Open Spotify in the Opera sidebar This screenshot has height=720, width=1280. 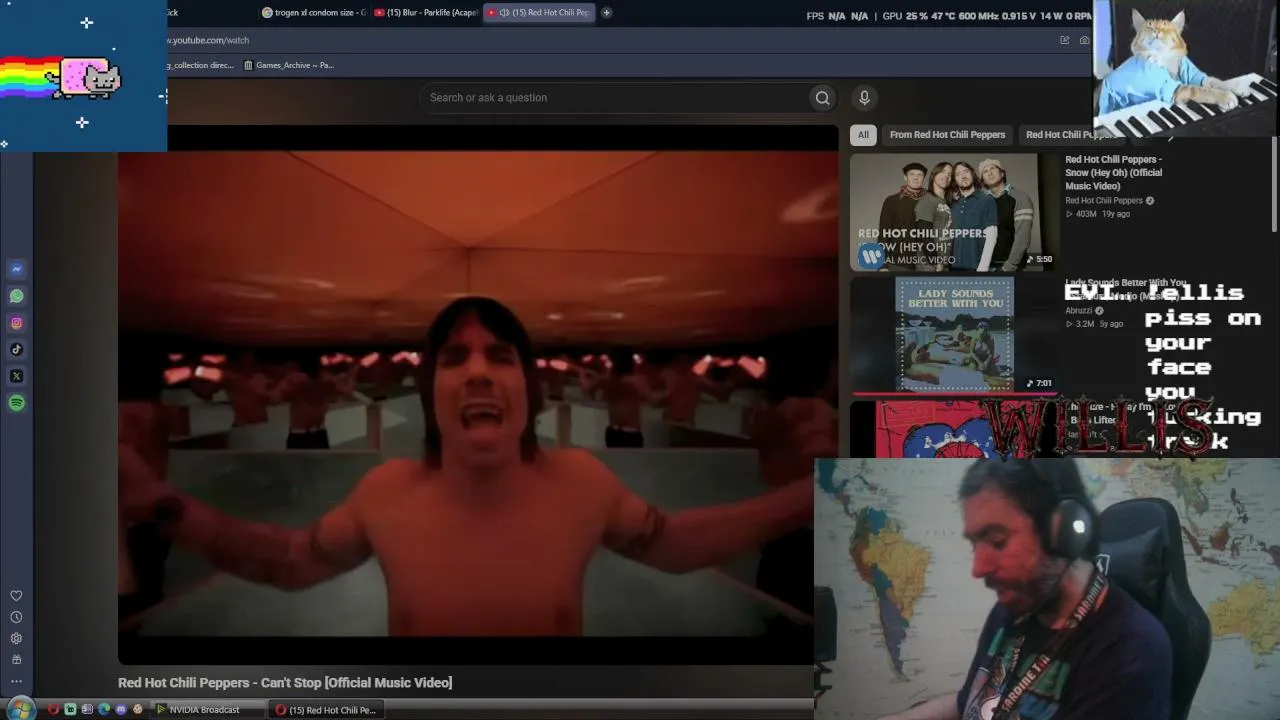coord(16,403)
